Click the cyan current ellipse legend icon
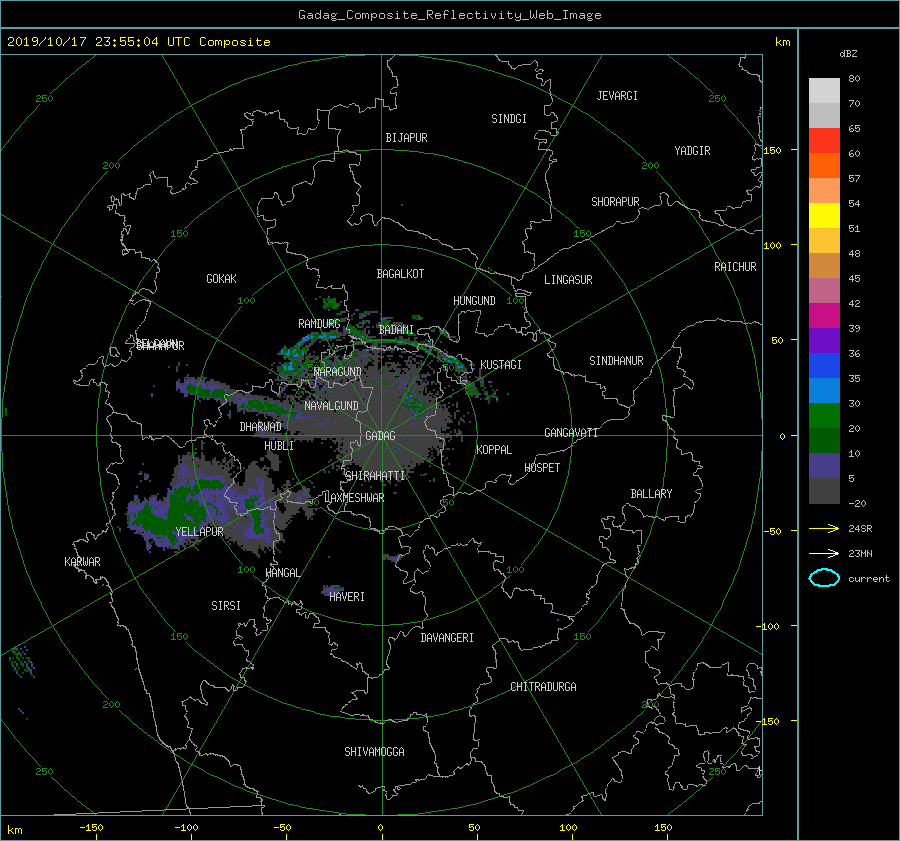Viewport: 900px width, 841px height. coord(824,578)
